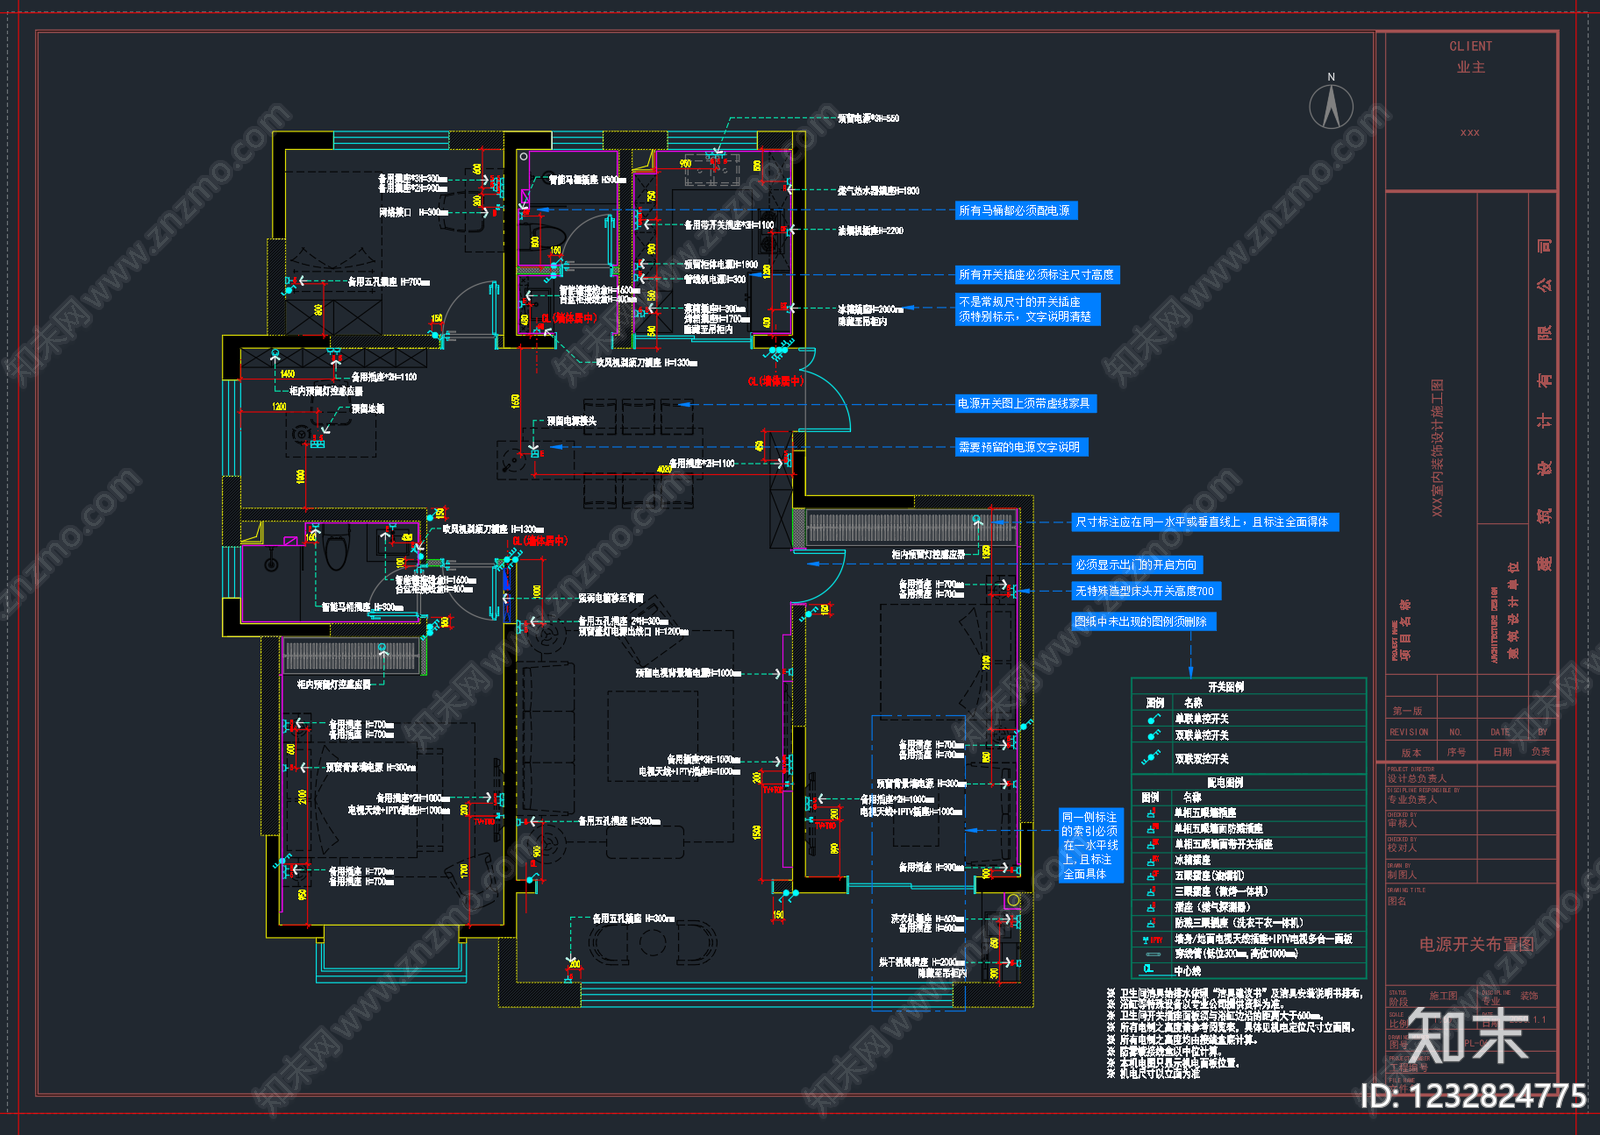Click the '施工图' stage value
This screenshot has width=1600, height=1135.
pos(1444,996)
